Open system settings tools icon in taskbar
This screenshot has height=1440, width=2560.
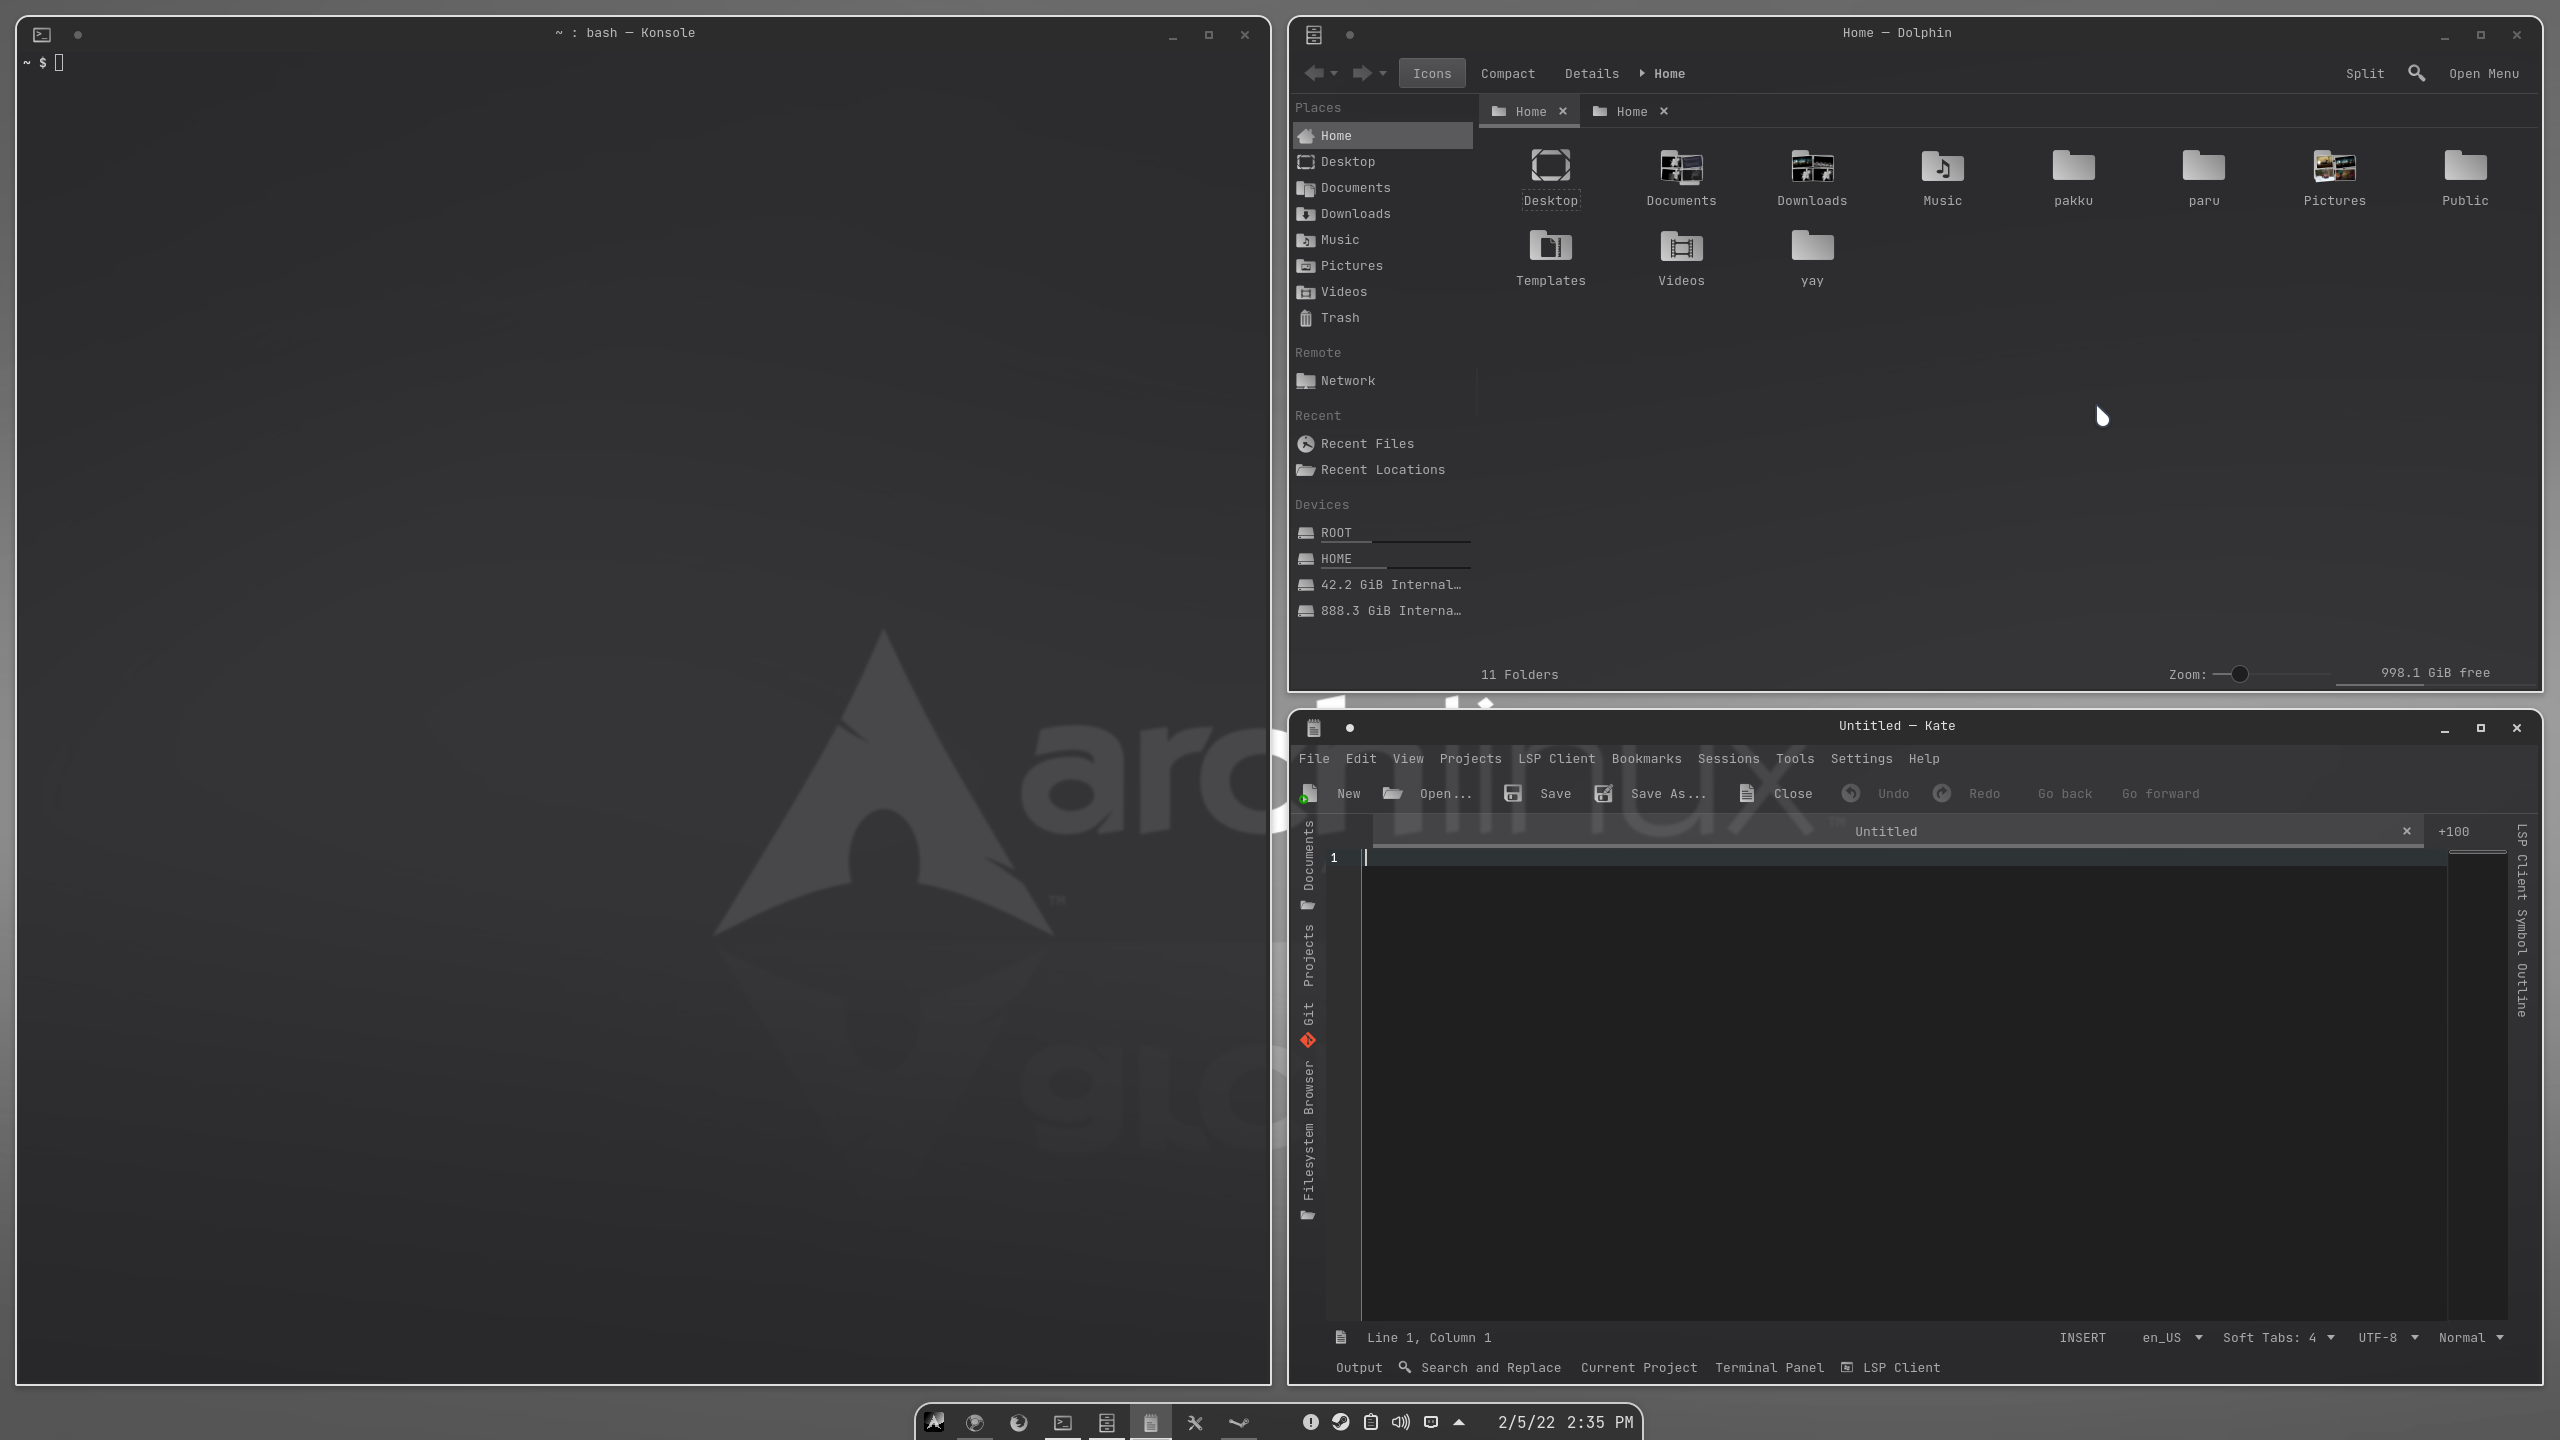(1195, 1422)
